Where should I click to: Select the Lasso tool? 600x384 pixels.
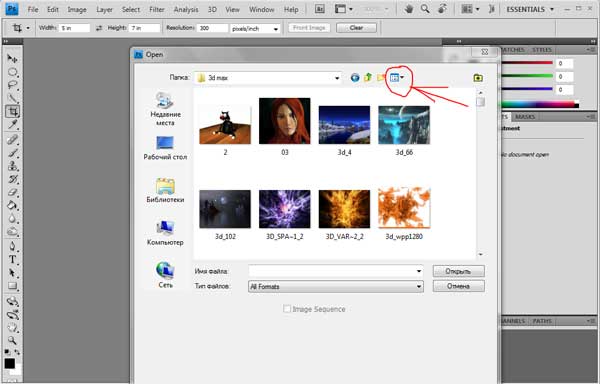pos(12,85)
